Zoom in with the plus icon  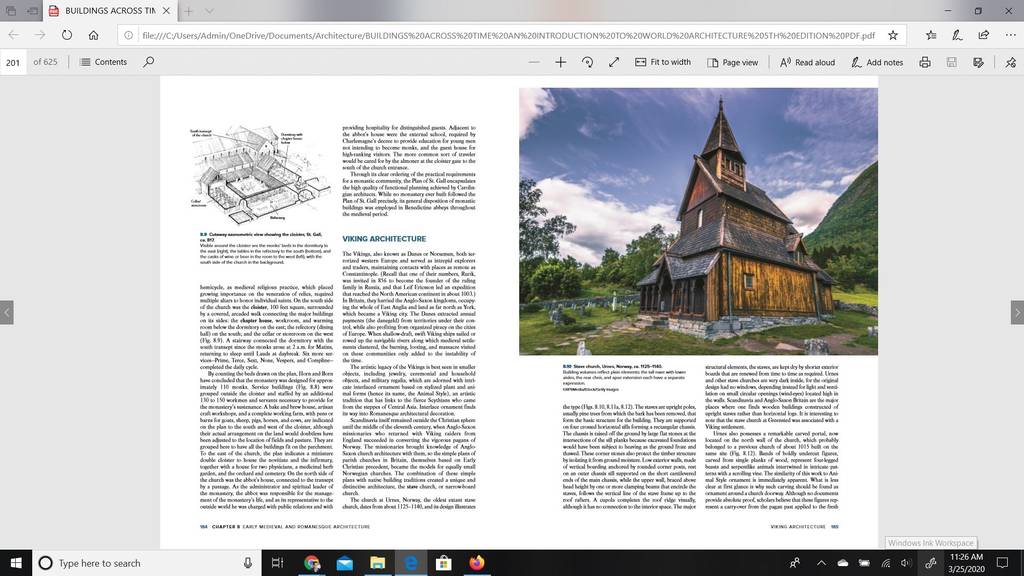pyautogui.click(x=560, y=62)
